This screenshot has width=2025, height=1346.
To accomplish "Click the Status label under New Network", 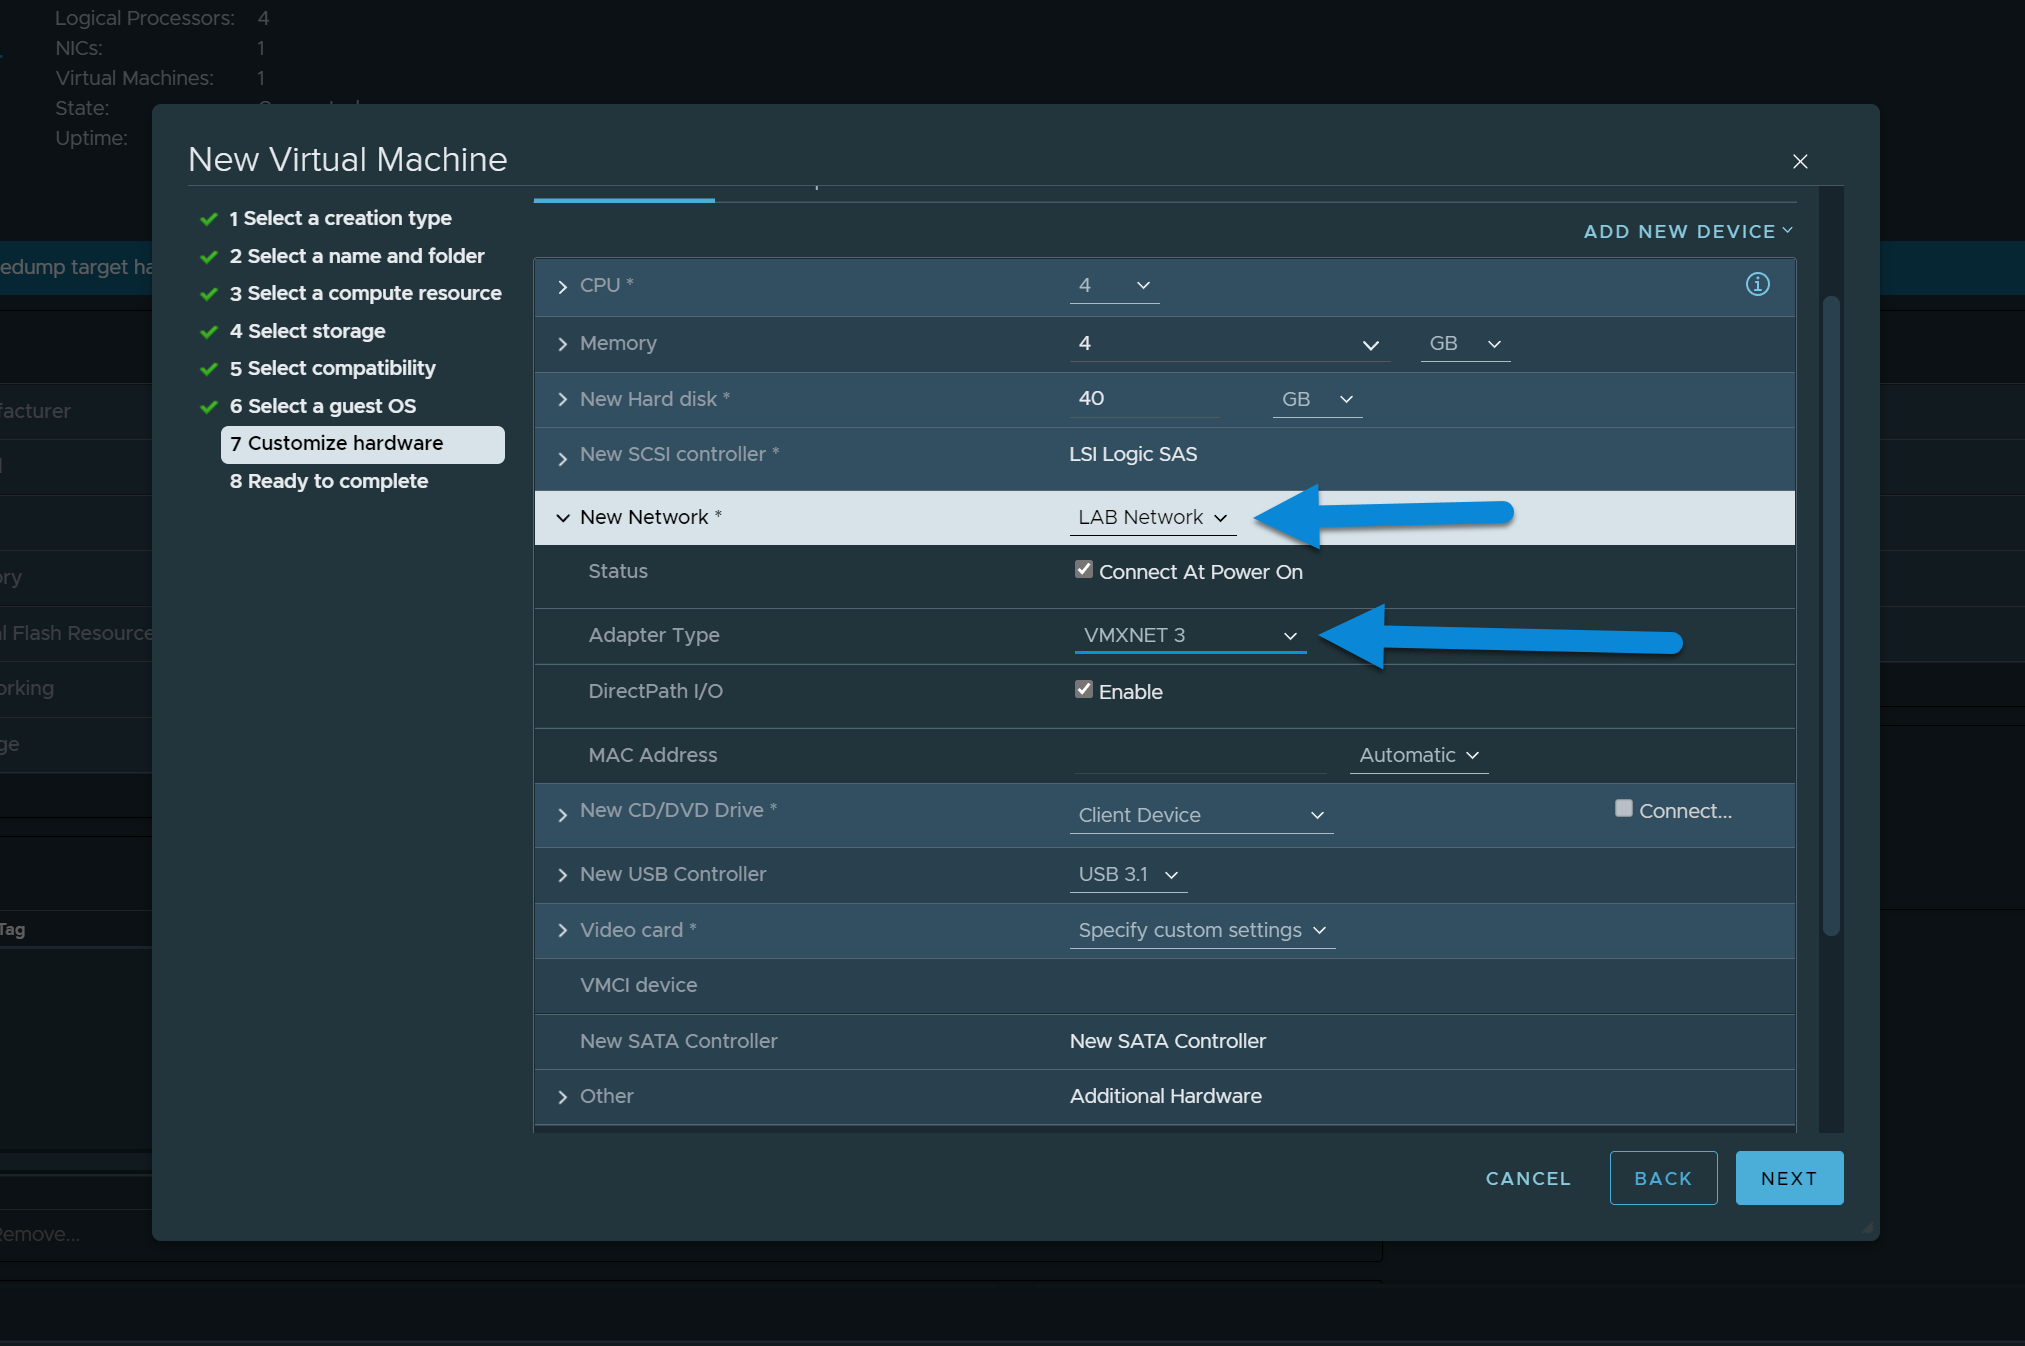I will point(618,571).
